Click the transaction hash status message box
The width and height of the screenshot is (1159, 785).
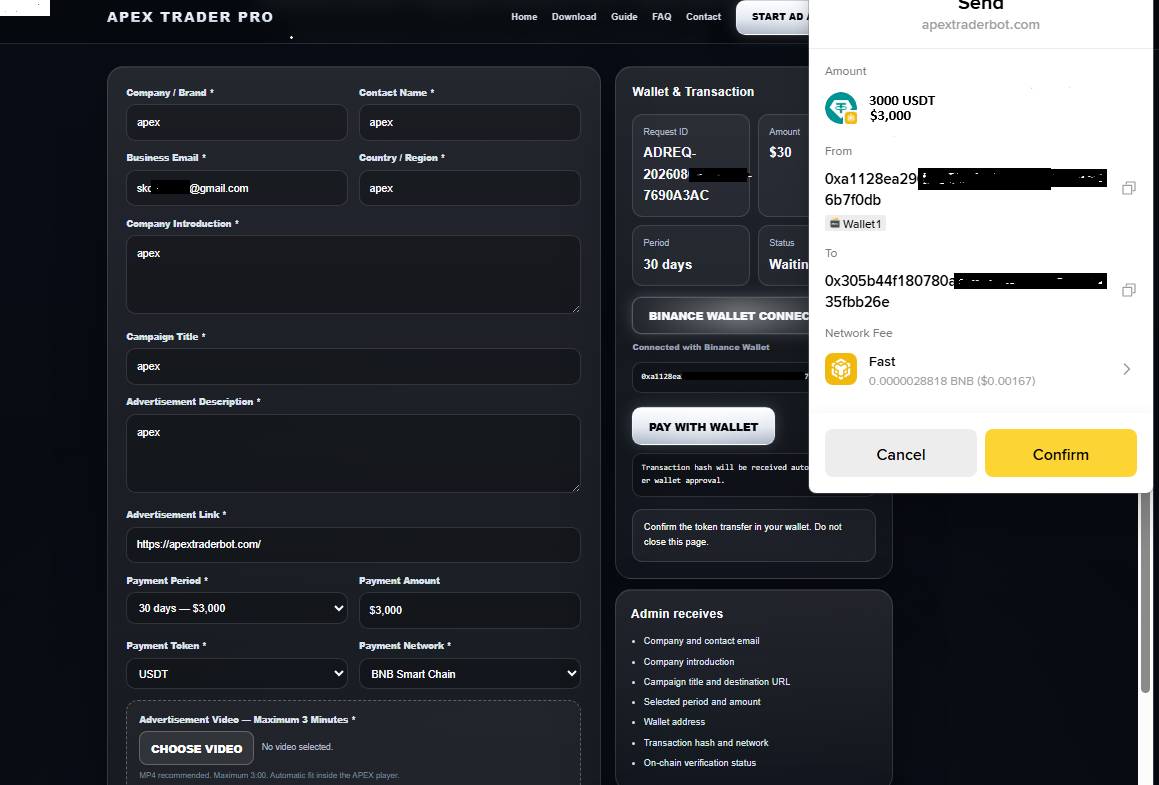[721, 474]
